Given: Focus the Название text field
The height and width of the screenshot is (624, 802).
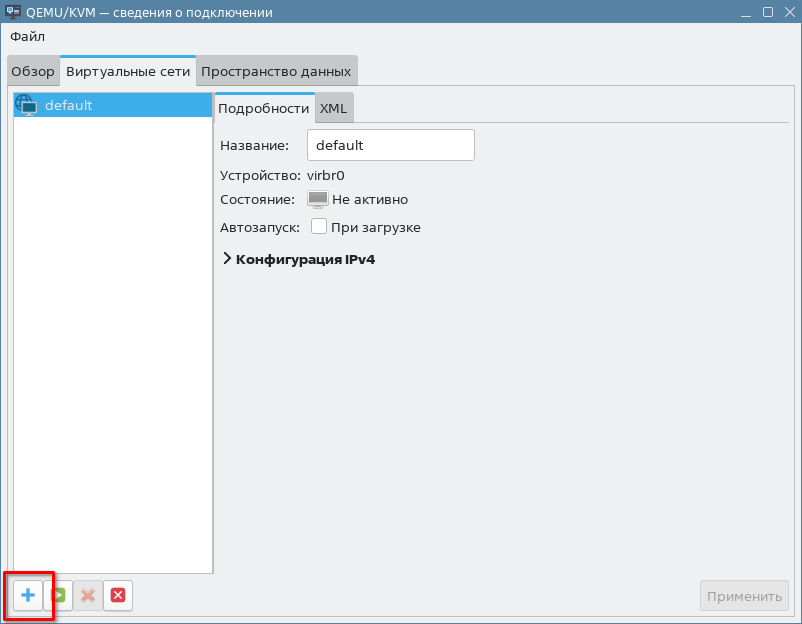Looking at the screenshot, I should coord(390,145).
